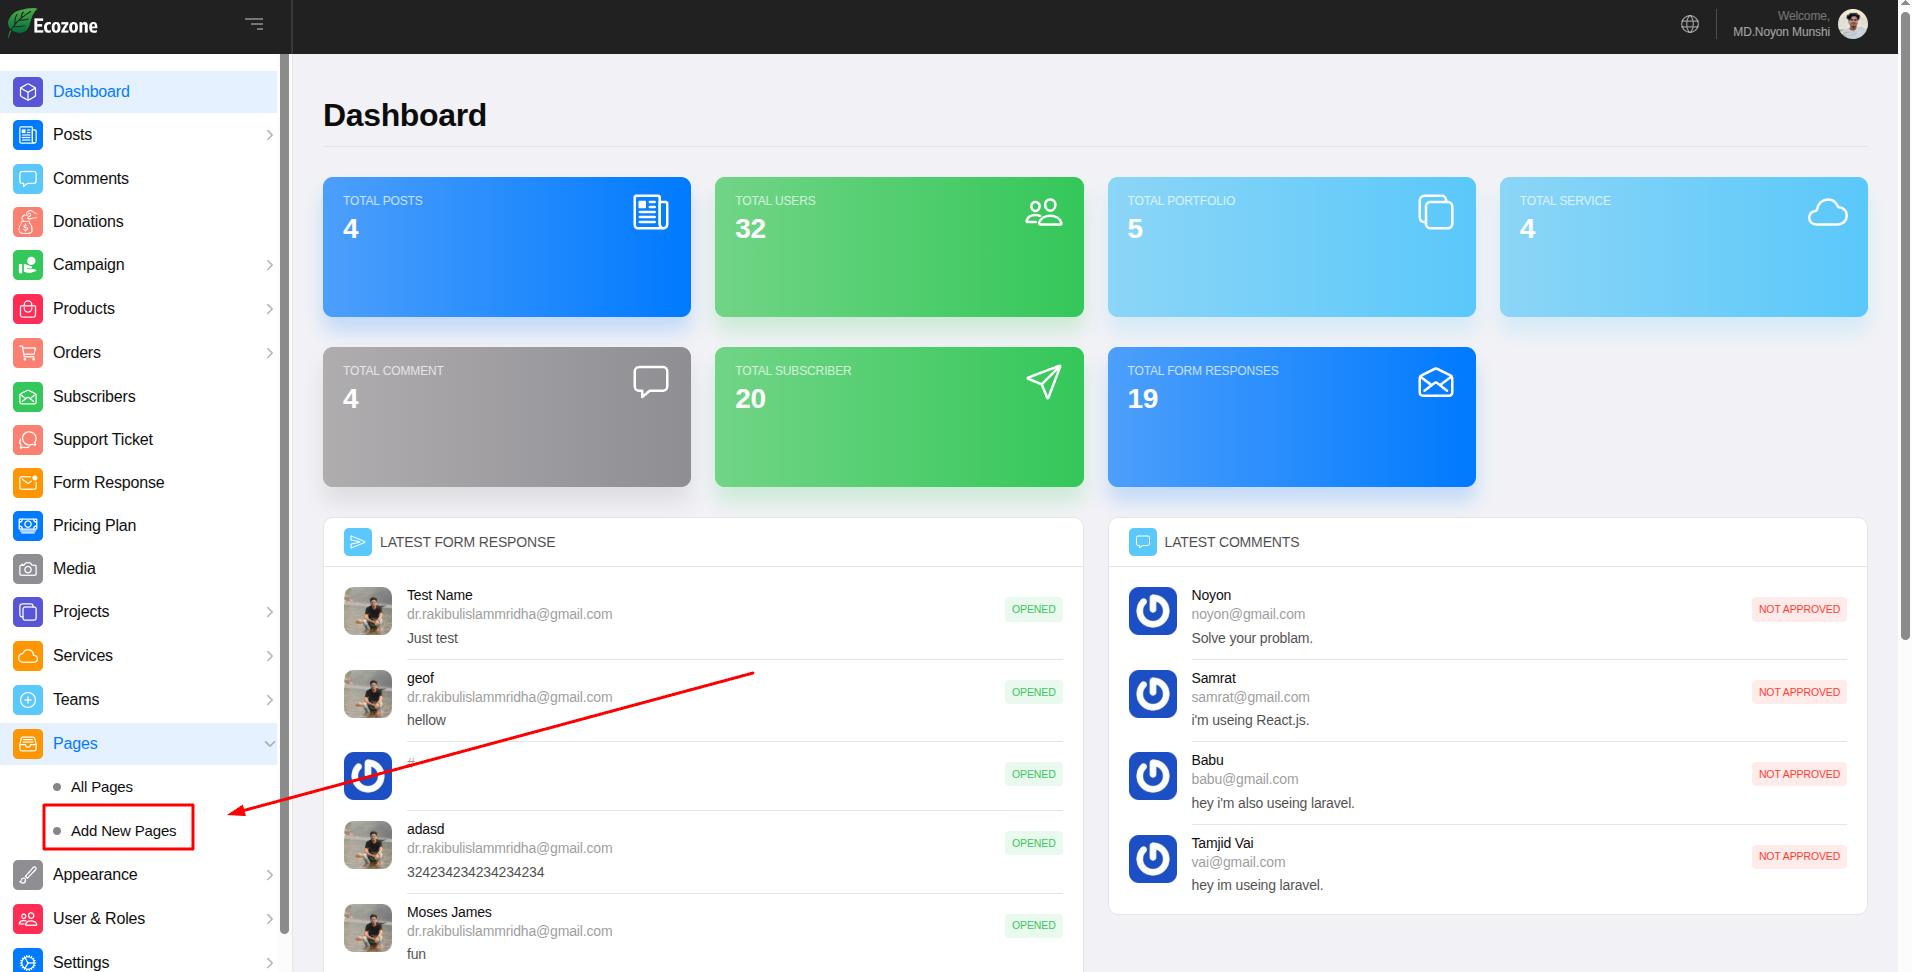1912x972 pixels.
Task: Expand the User & Roles chevron
Action: (269, 919)
